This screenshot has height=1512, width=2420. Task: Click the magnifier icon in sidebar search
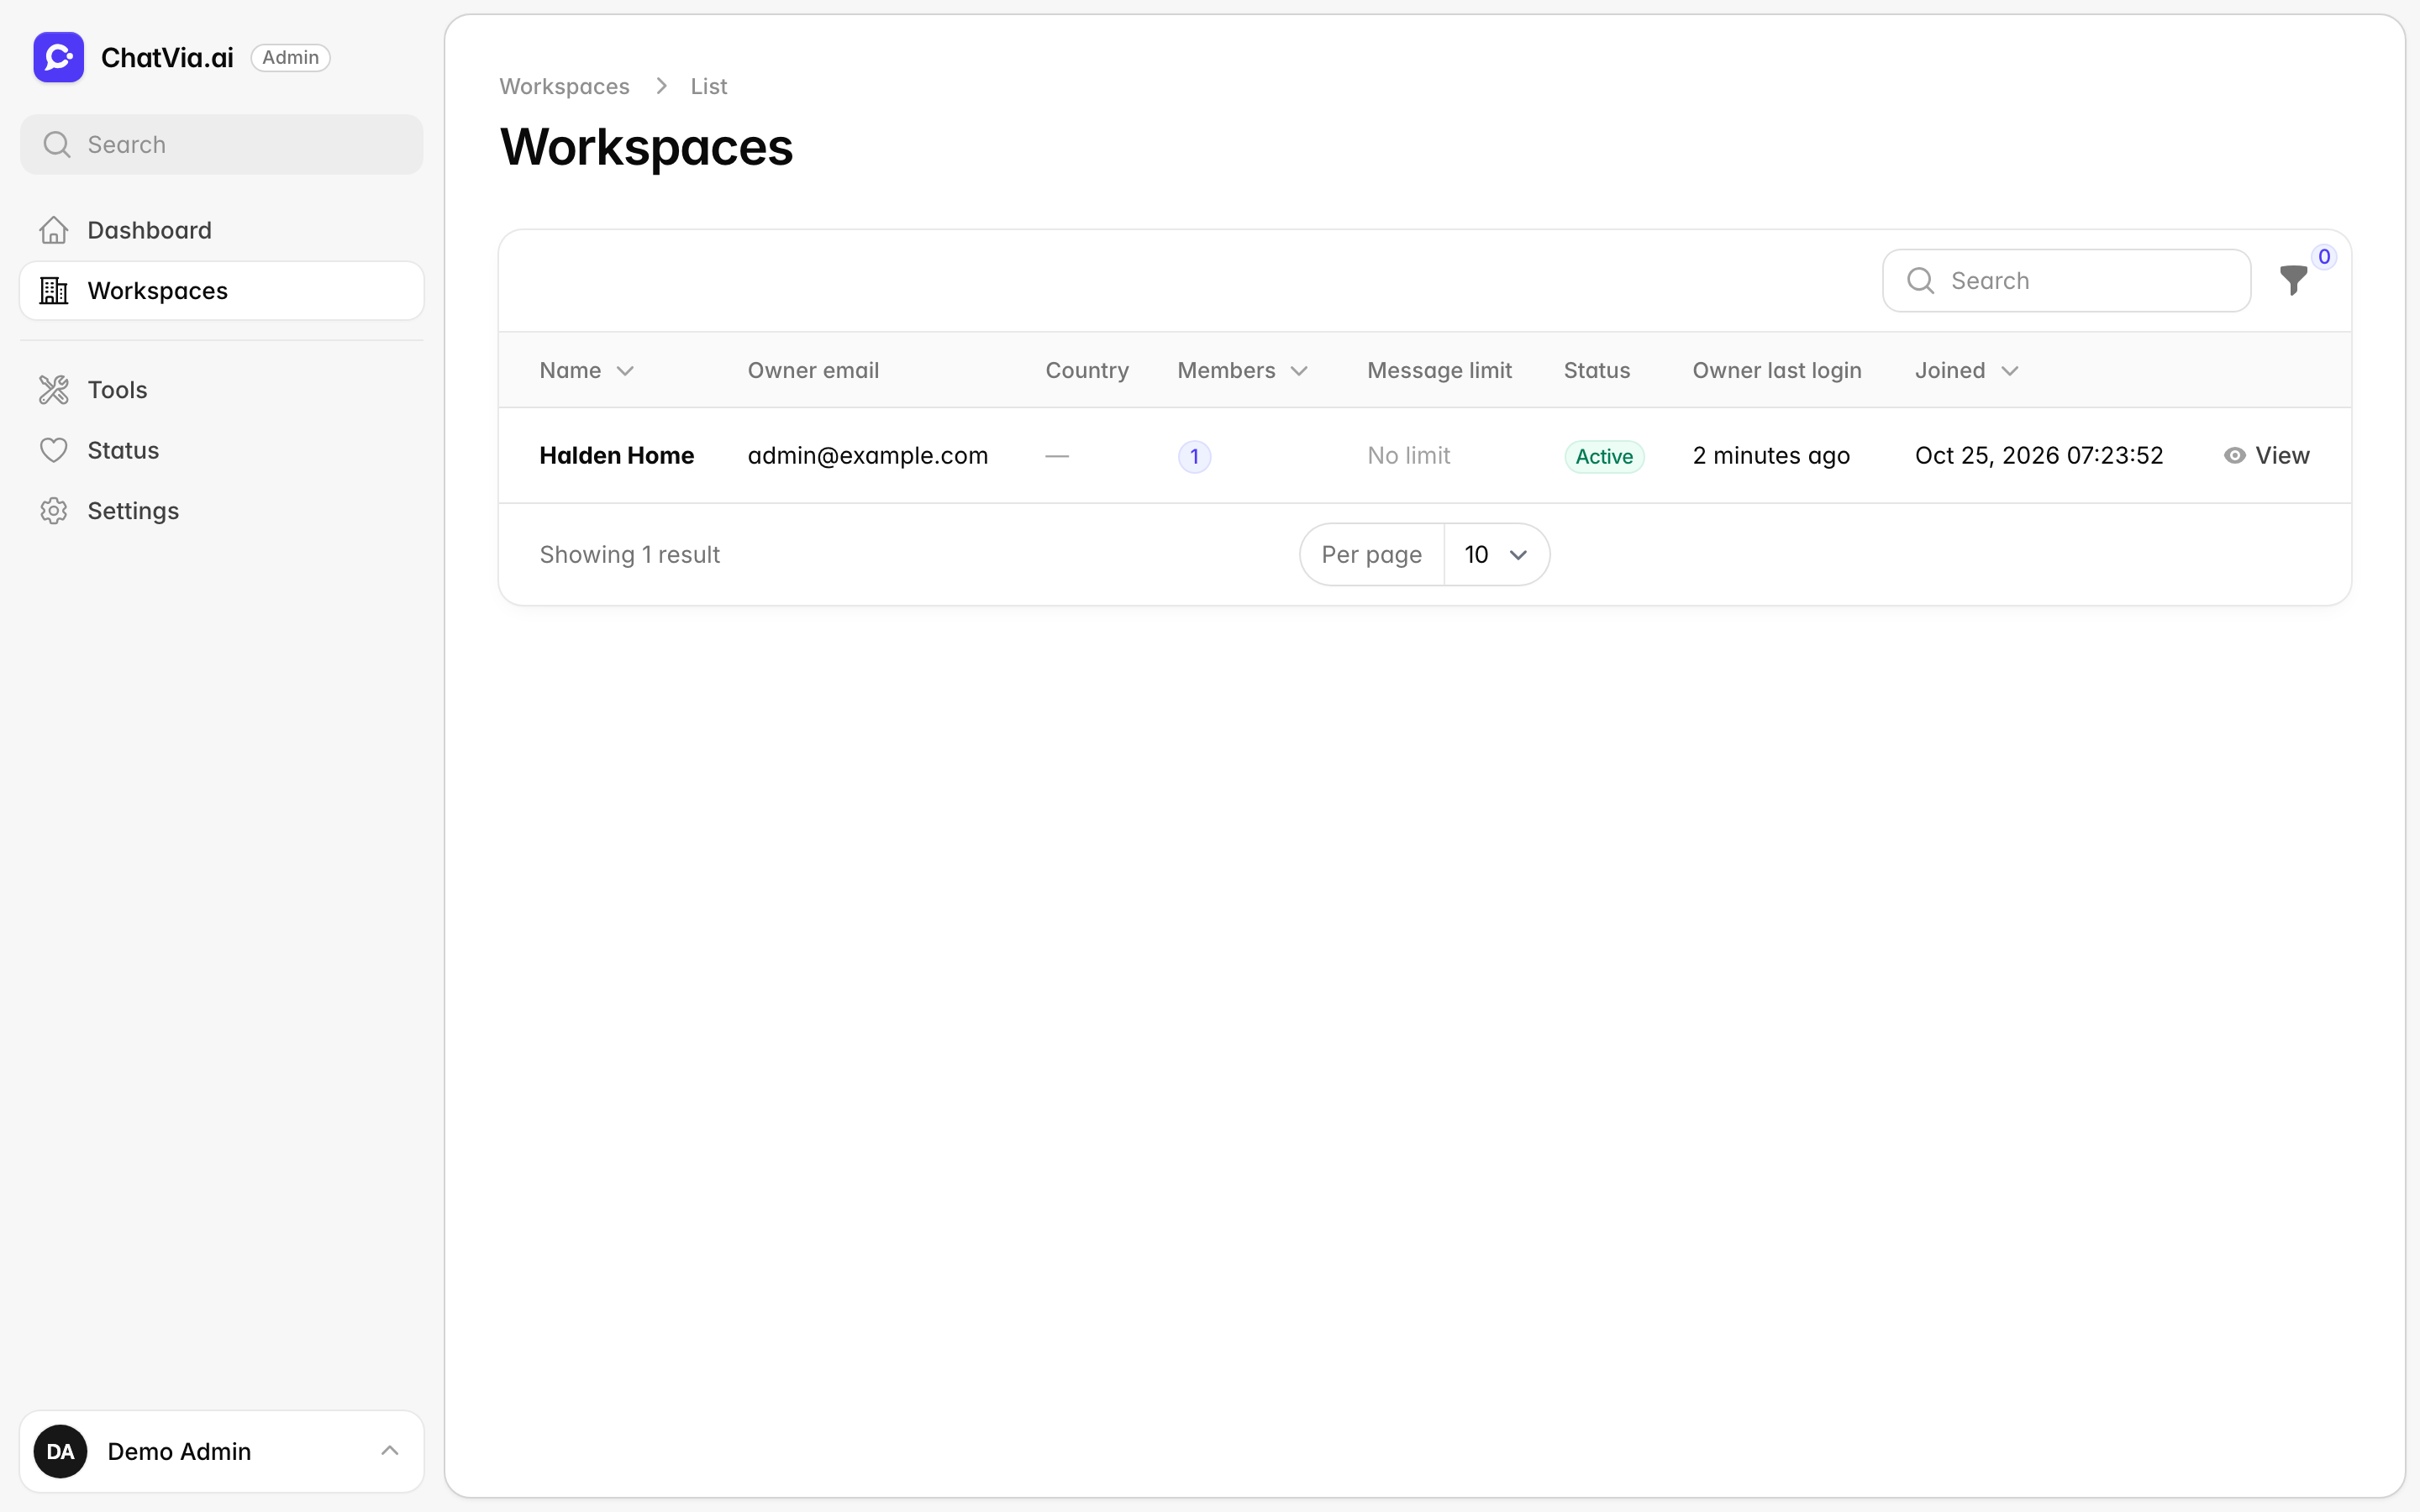57,145
